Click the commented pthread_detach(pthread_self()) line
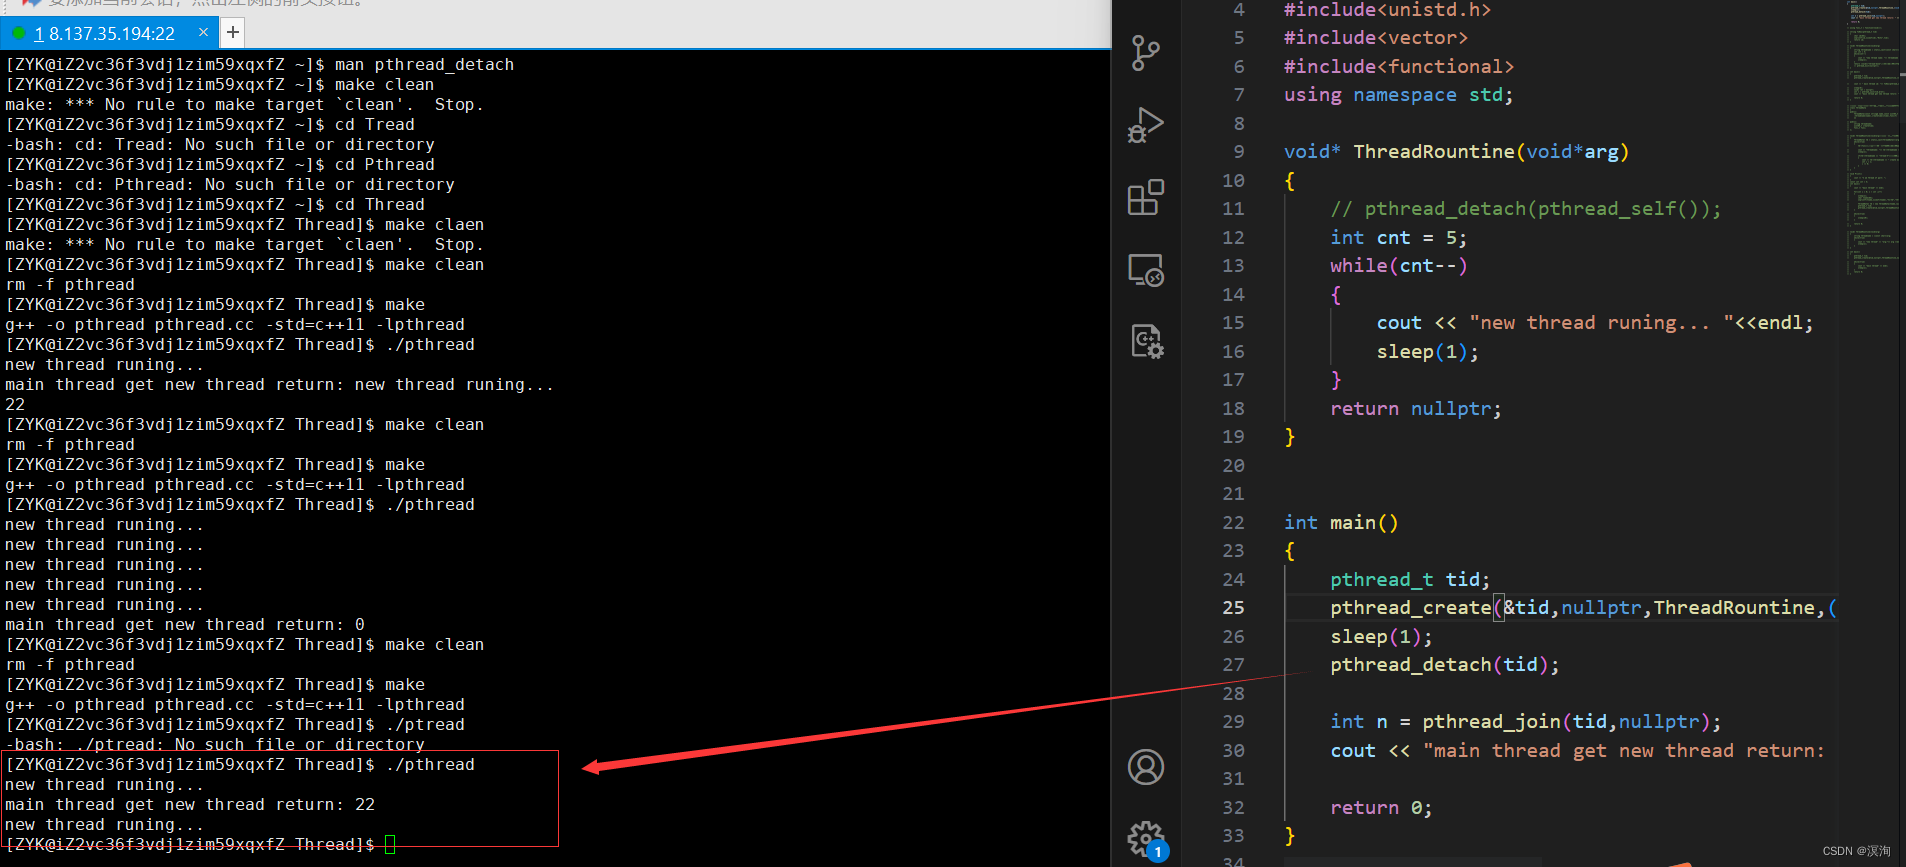The width and height of the screenshot is (1906, 867). [1526, 209]
